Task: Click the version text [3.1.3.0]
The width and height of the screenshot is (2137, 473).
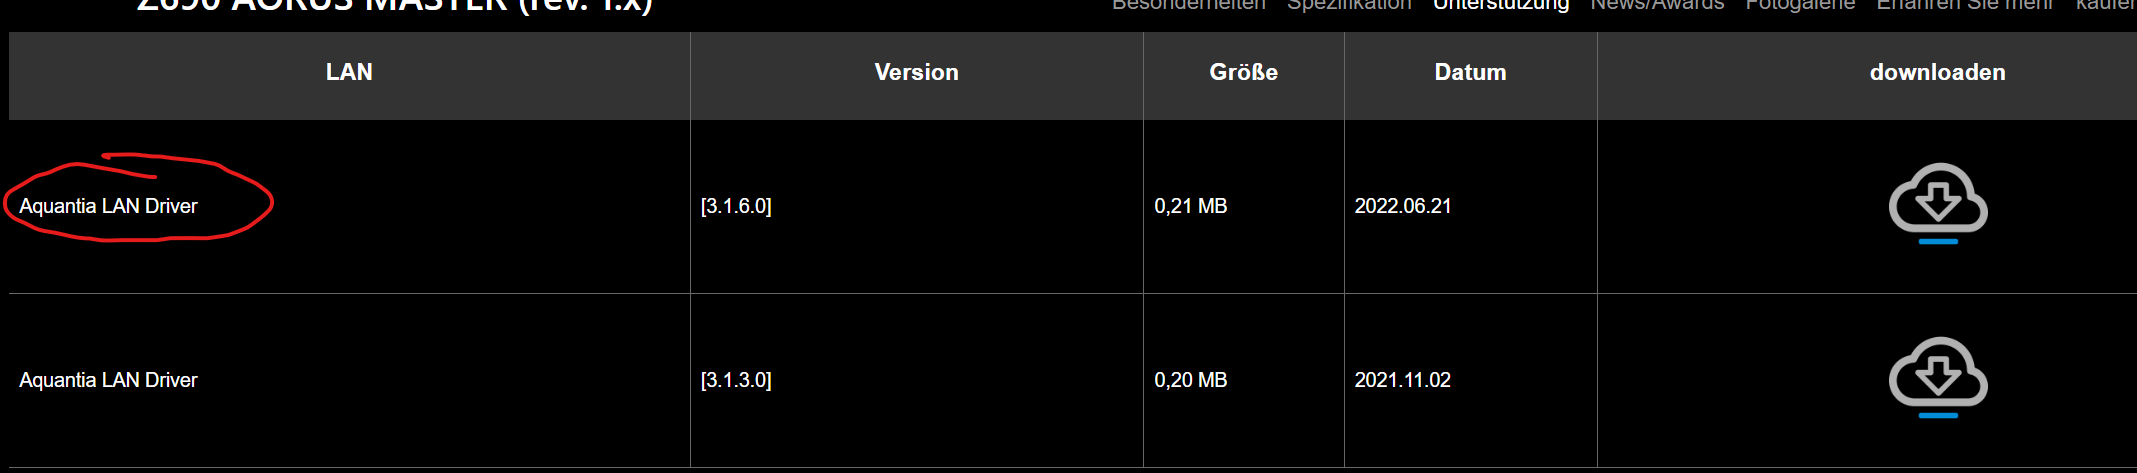Action: coord(736,380)
